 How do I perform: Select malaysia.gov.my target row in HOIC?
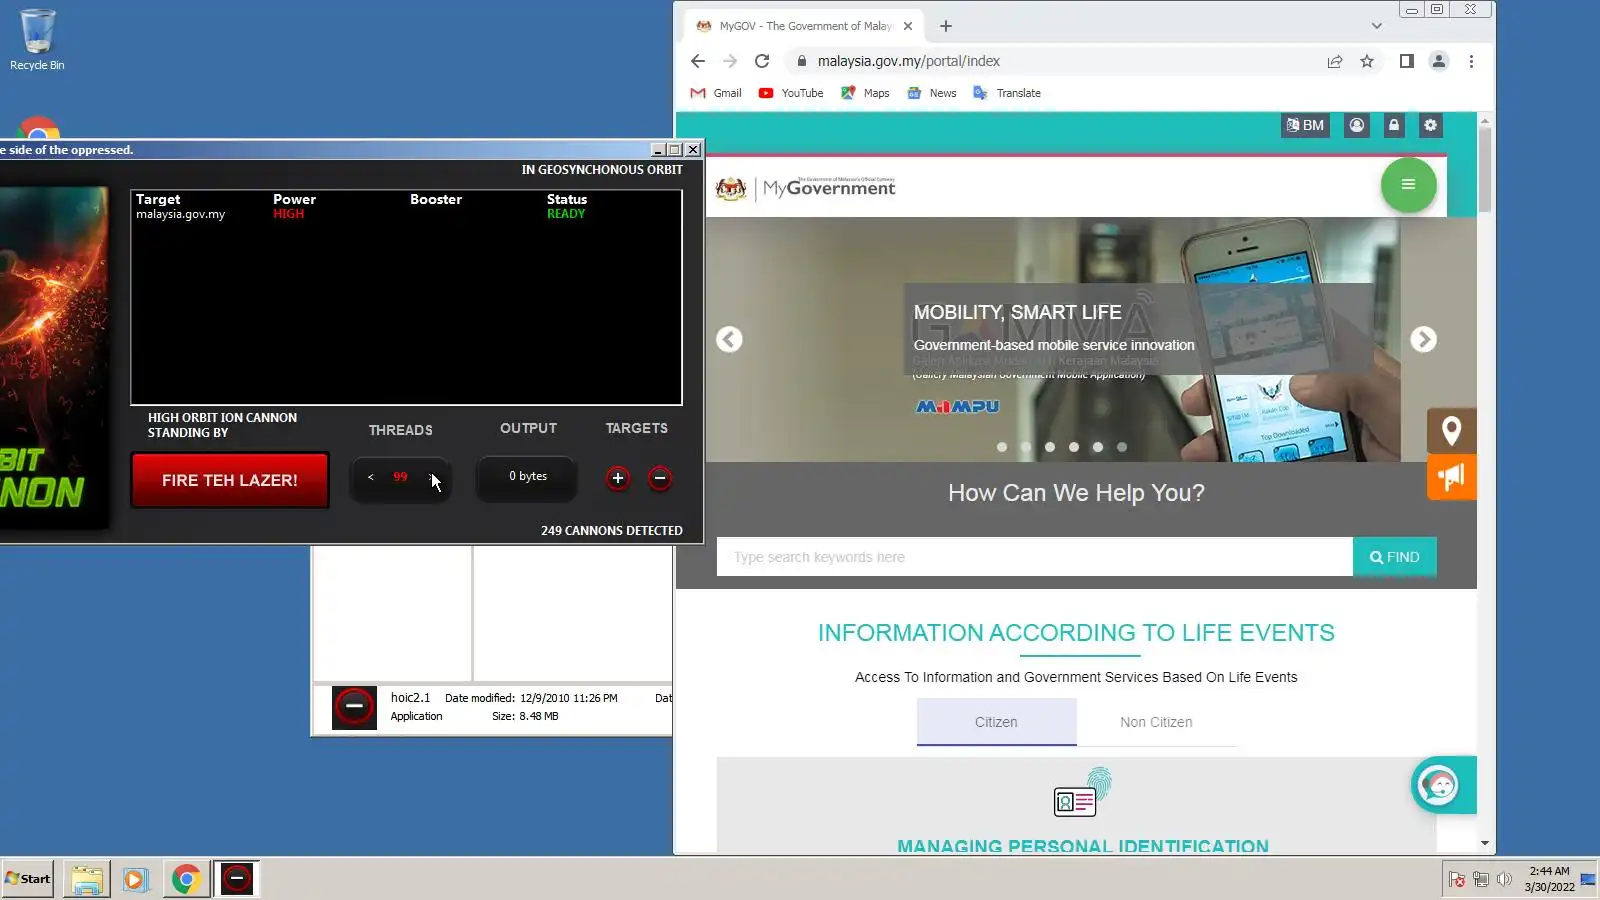[x=406, y=214]
